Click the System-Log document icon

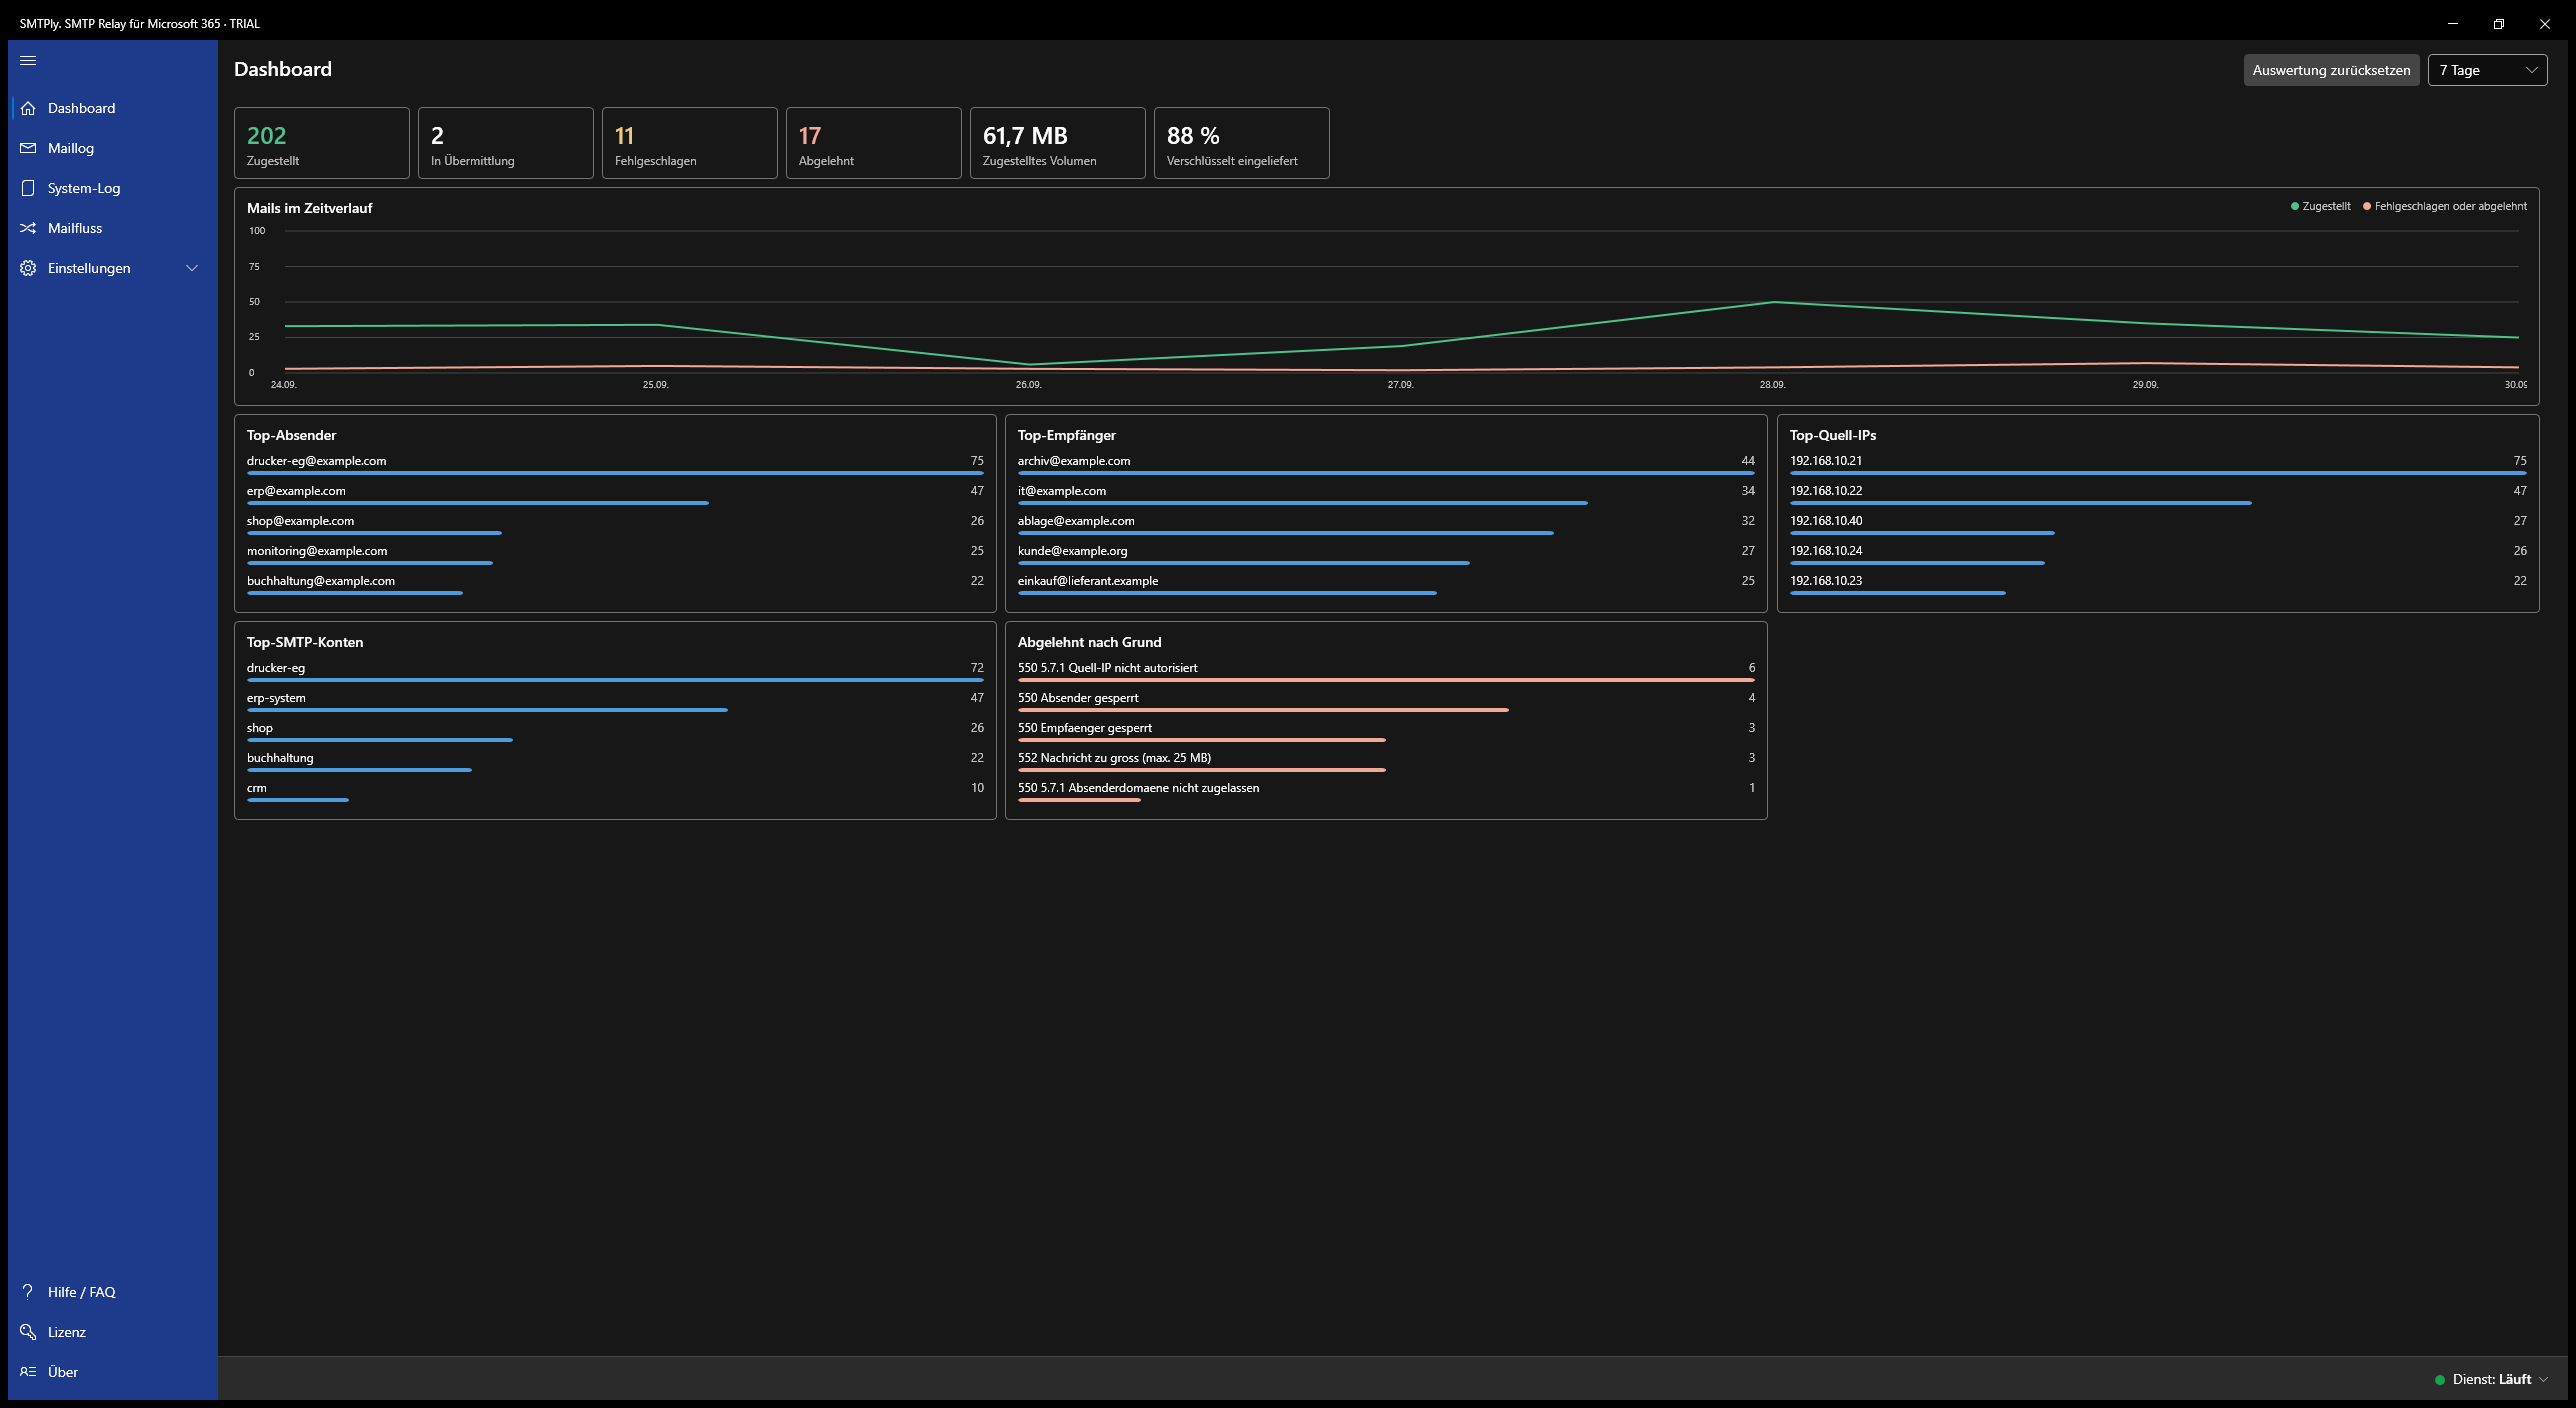click(x=28, y=188)
